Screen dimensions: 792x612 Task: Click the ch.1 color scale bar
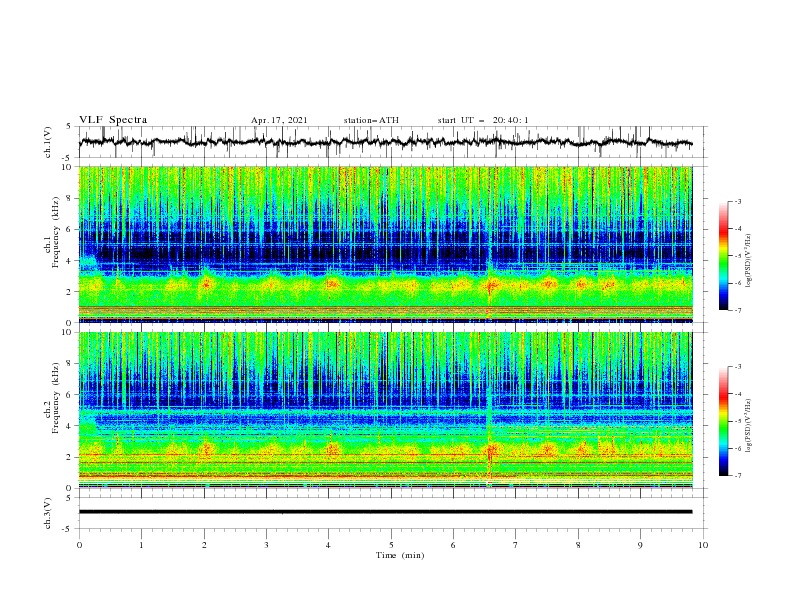[x=724, y=256]
